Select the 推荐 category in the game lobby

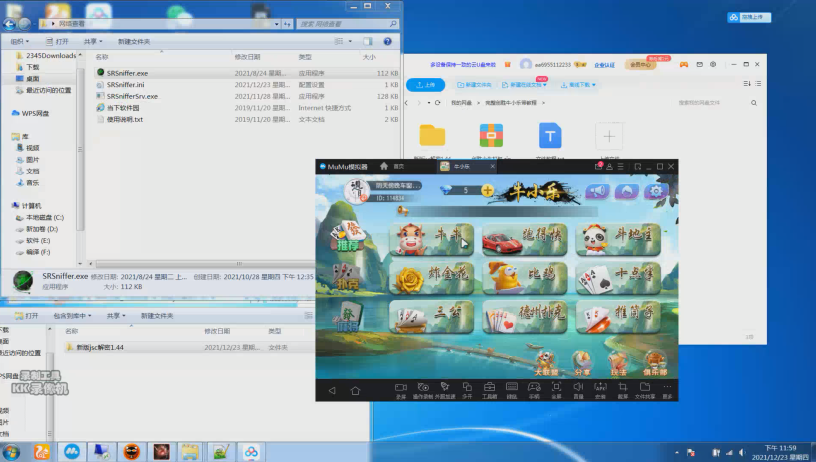coord(348,236)
